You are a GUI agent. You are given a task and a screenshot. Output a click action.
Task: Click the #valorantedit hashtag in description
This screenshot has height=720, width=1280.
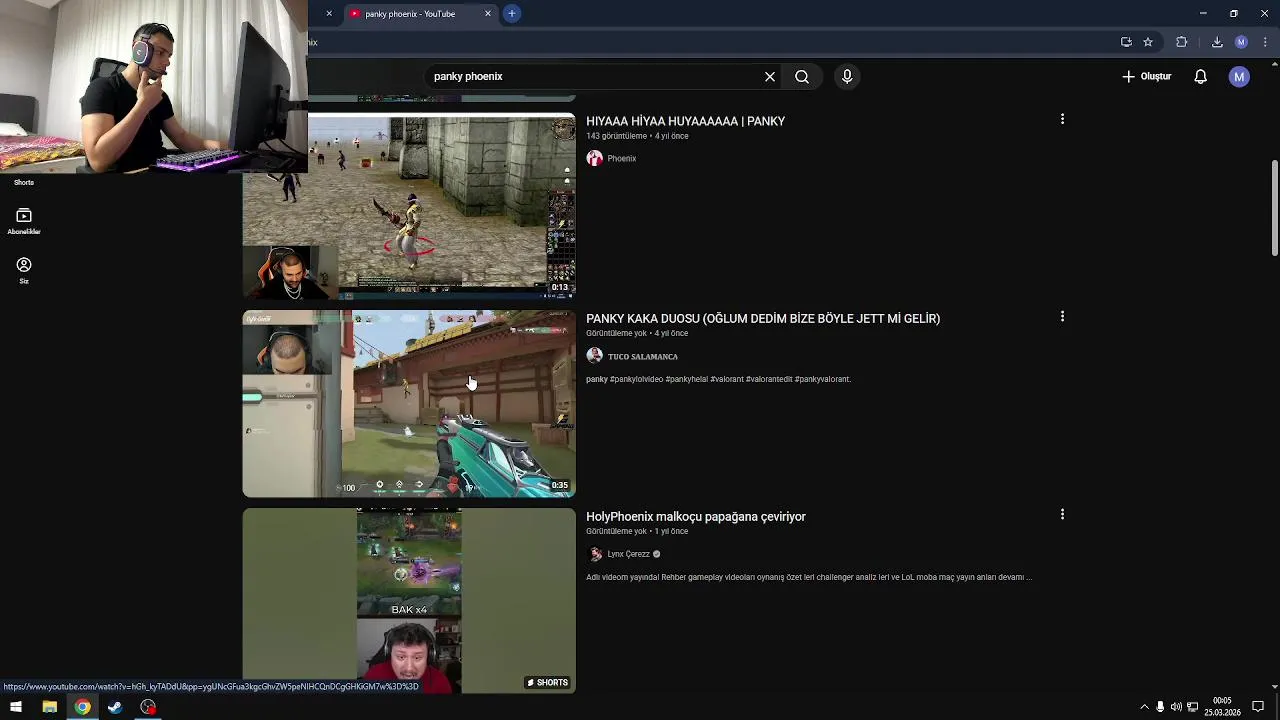pyautogui.click(x=769, y=380)
